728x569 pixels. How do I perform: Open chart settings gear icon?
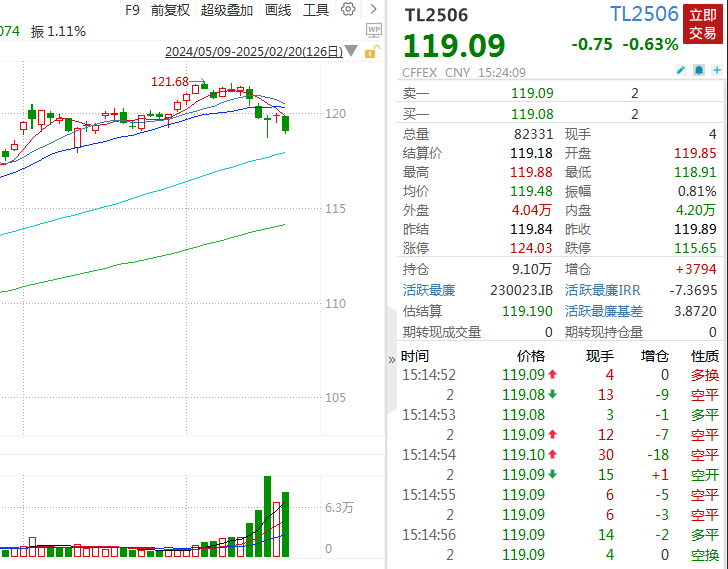(x=348, y=9)
